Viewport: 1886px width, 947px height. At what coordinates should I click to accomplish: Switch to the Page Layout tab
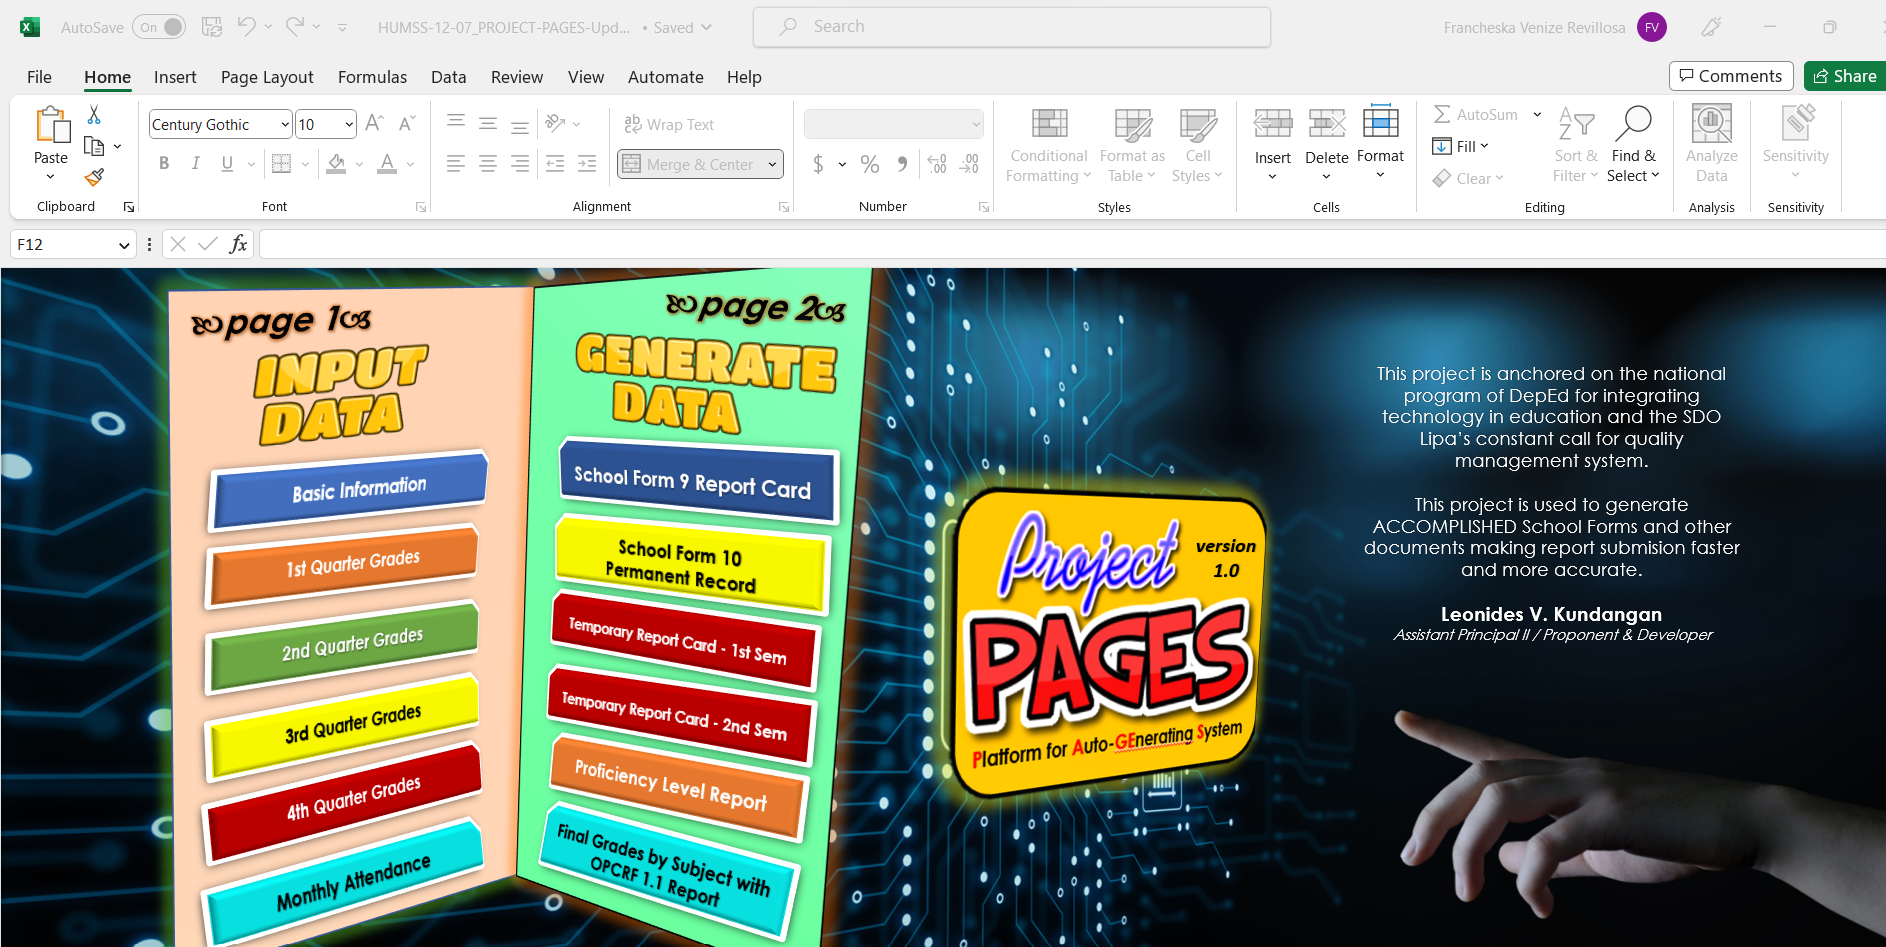267,77
